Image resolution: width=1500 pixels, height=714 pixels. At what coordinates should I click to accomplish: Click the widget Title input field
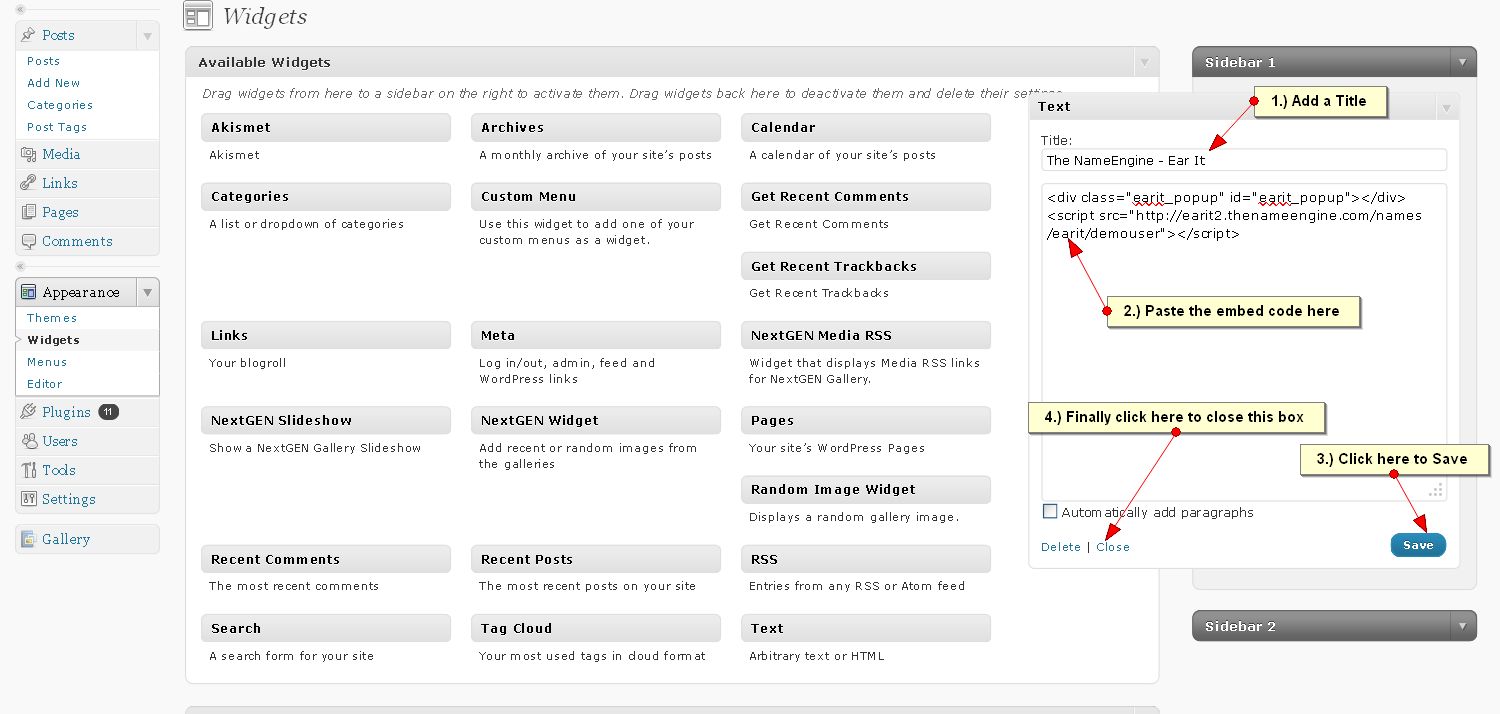(1244, 160)
